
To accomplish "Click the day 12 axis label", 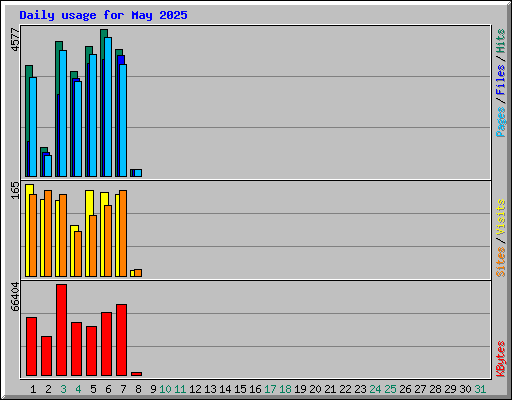I will (x=195, y=389).
